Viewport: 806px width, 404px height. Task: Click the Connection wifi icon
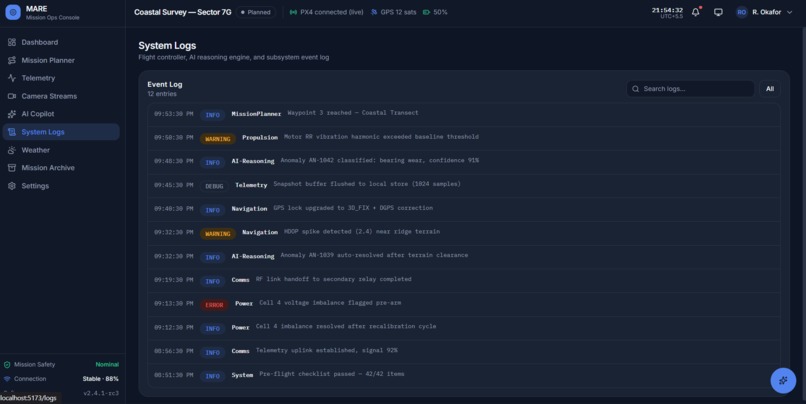click(7, 379)
